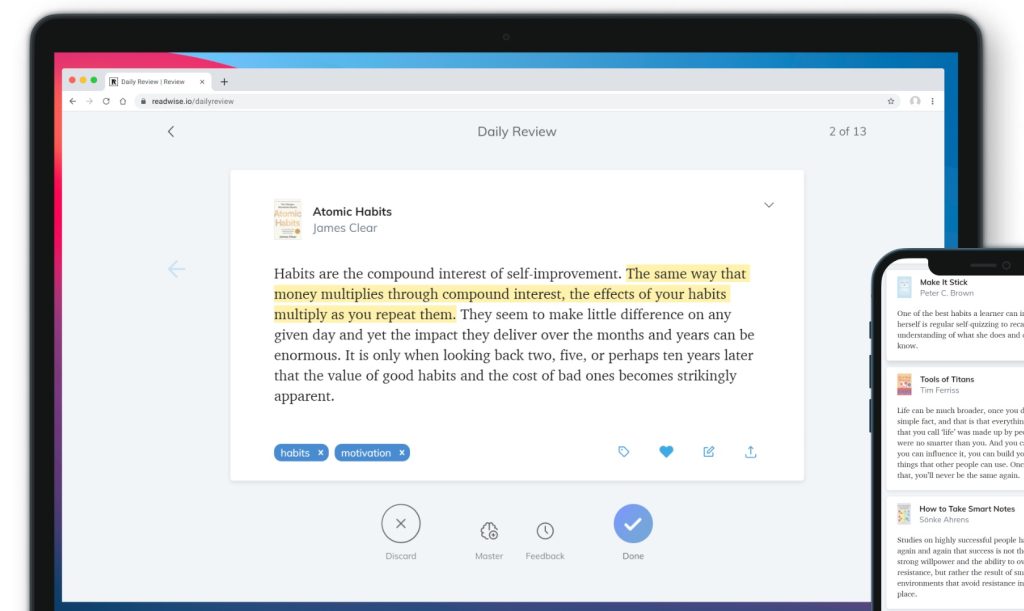Click the Discard highlight button
The height and width of the screenshot is (611, 1024).
point(400,524)
